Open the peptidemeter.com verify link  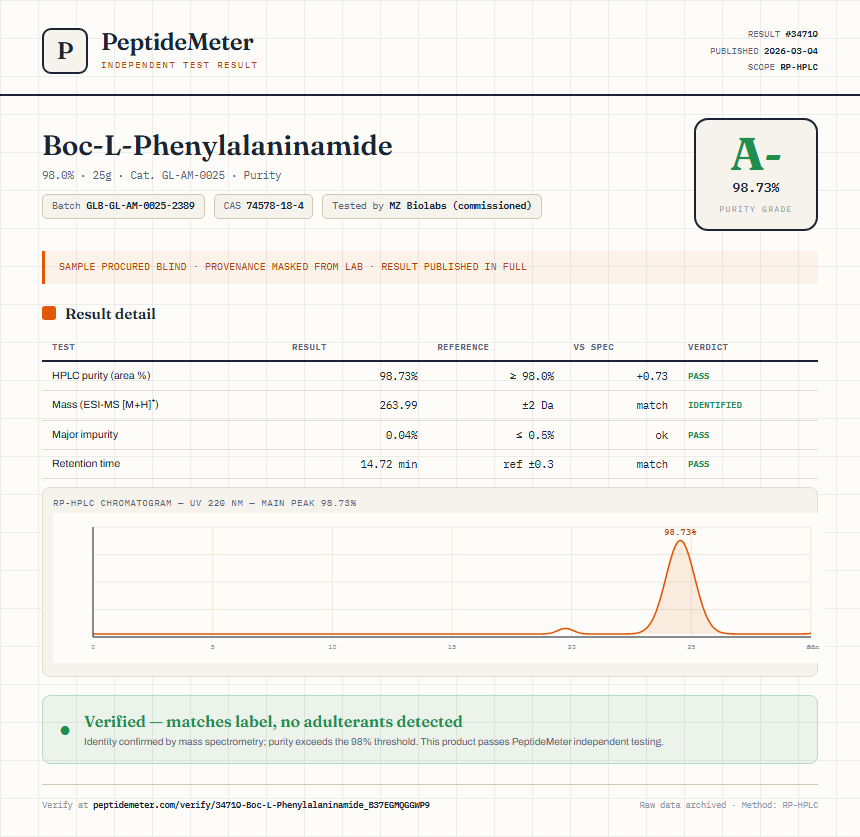tap(261, 805)
